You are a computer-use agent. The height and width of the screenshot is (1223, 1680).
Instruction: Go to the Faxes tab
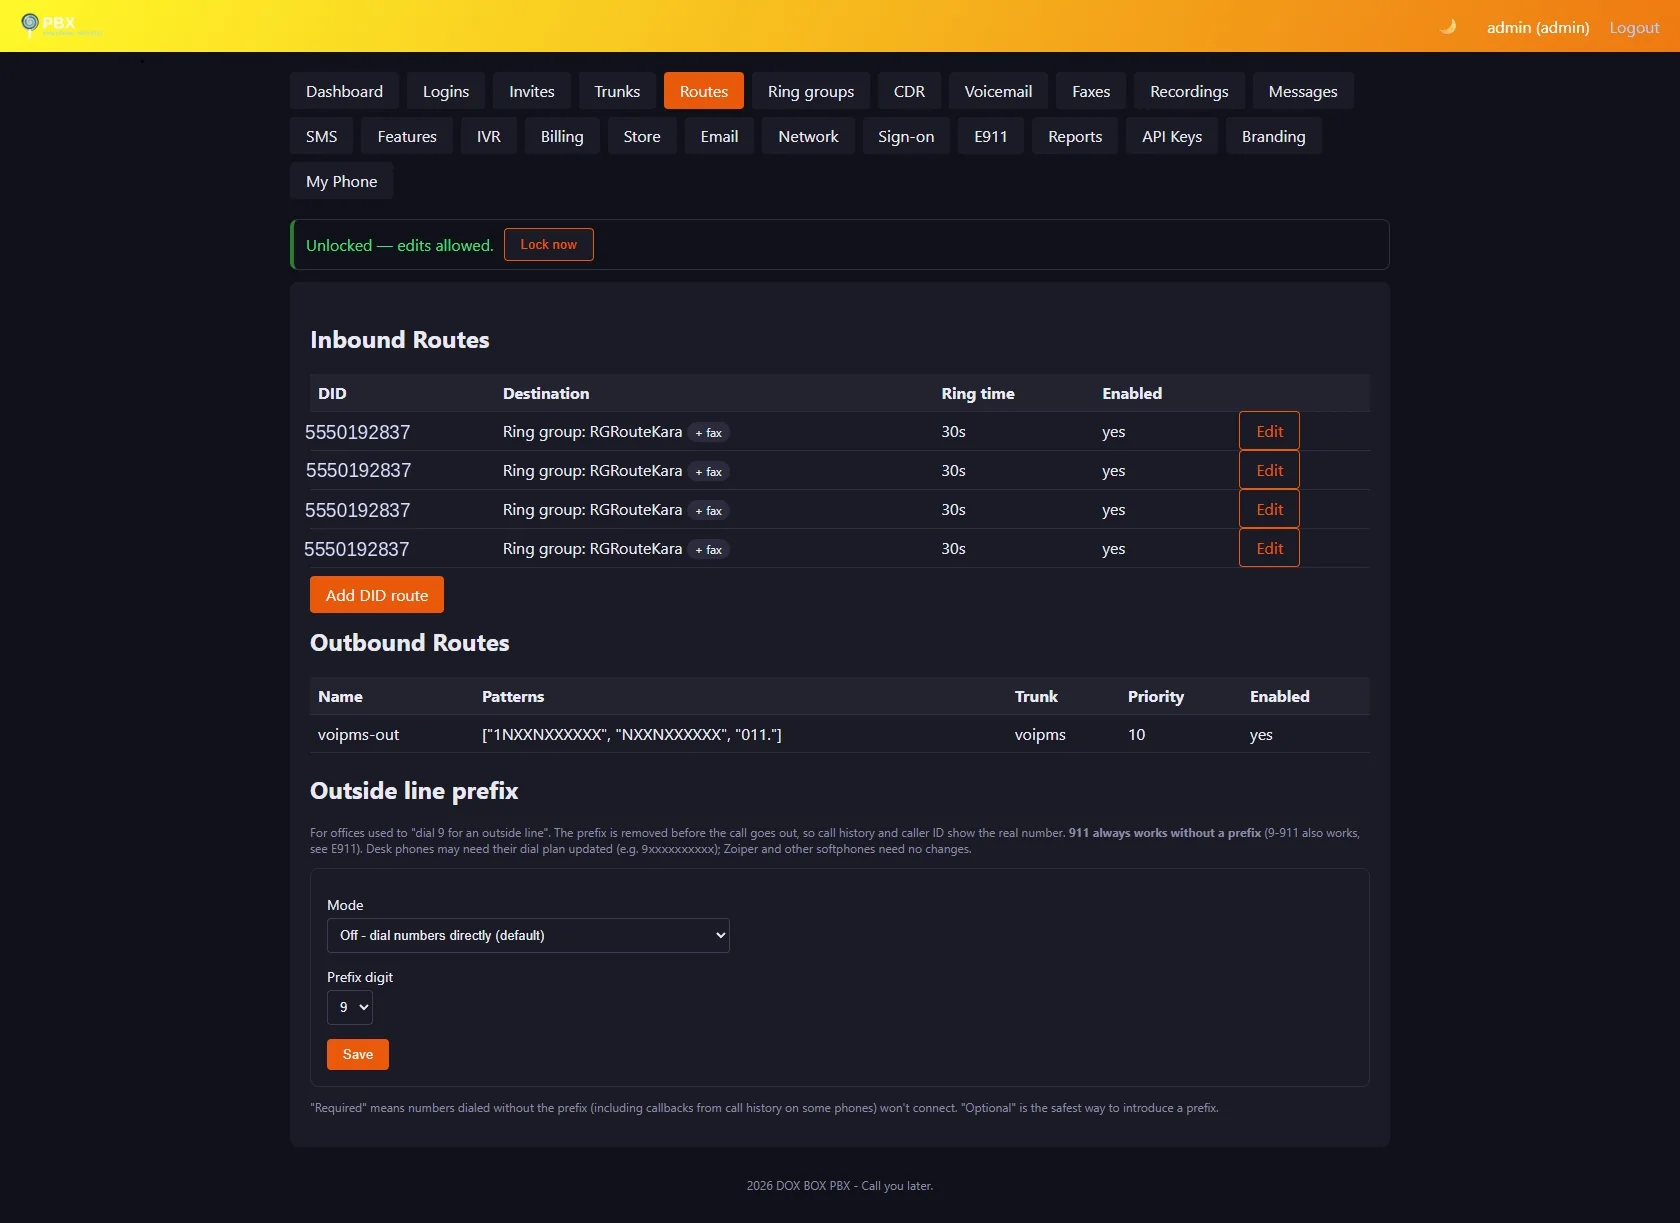click(1091, 91)
